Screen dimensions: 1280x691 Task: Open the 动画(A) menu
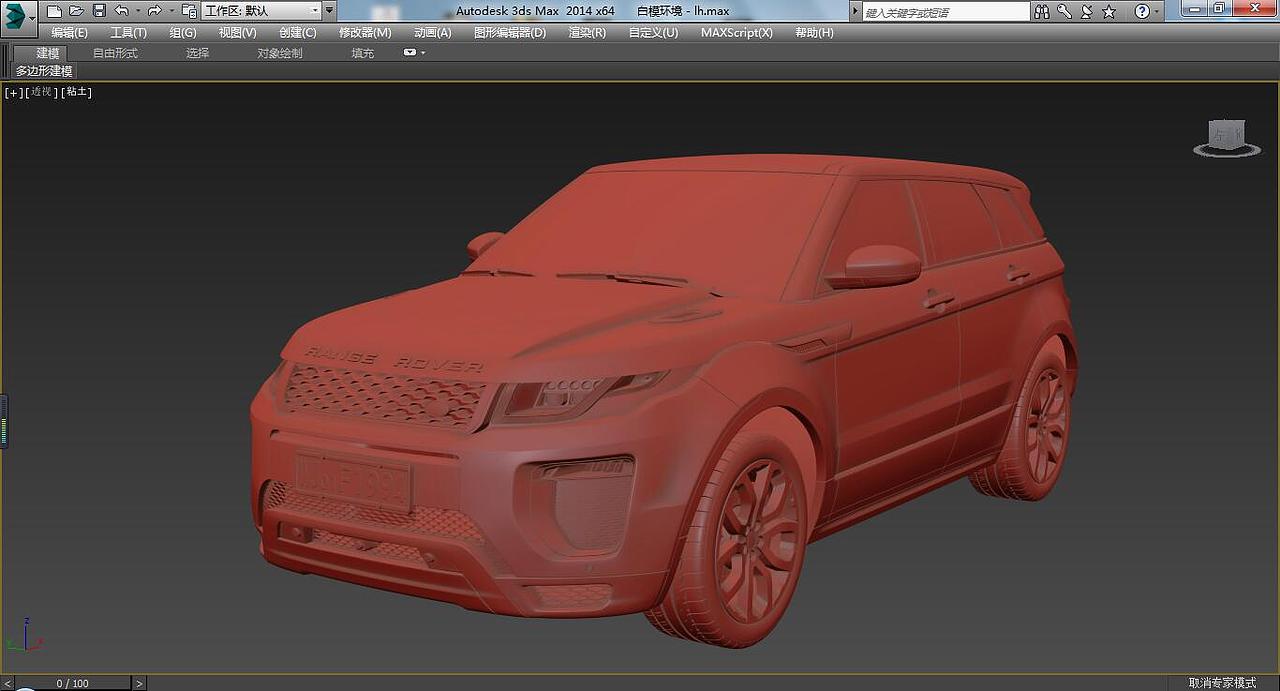[x=432, y=32]
